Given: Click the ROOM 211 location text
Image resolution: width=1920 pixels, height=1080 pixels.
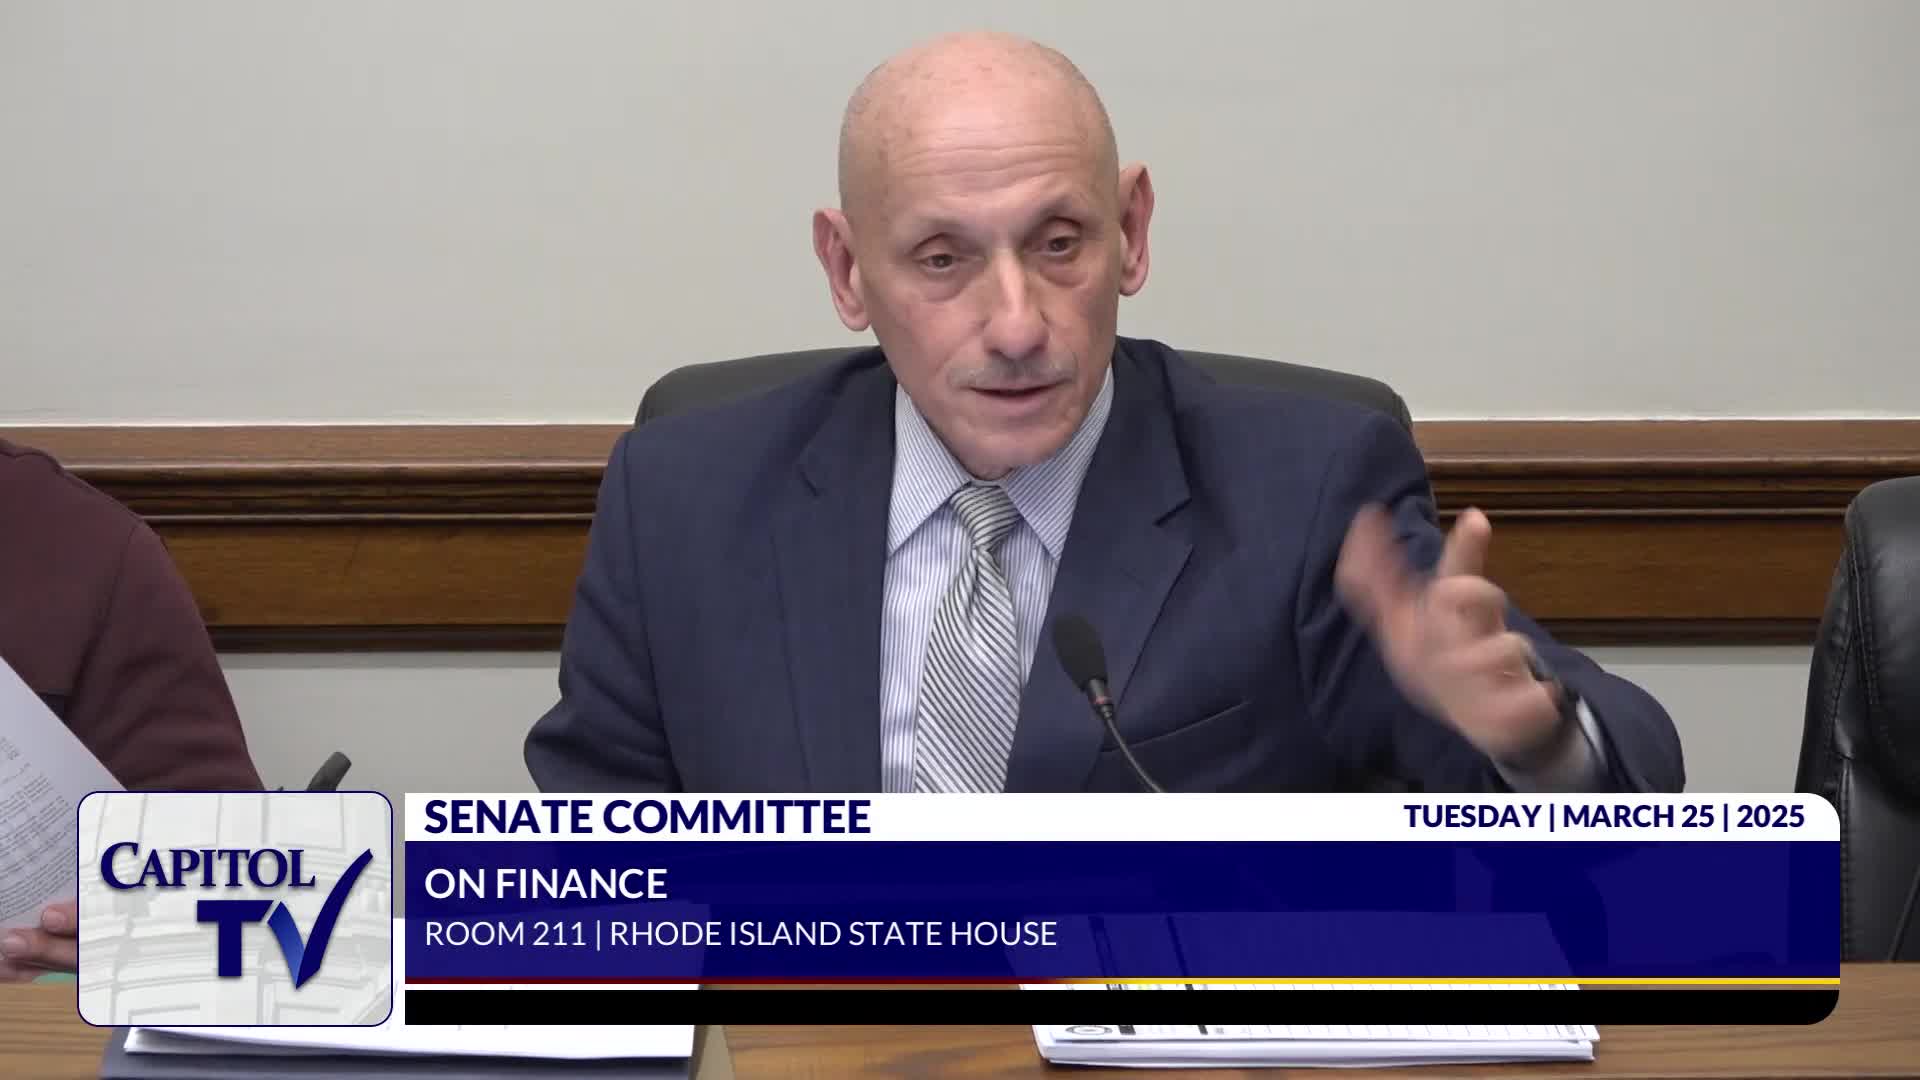Looking at the screenshot, I should click(505, 934).
